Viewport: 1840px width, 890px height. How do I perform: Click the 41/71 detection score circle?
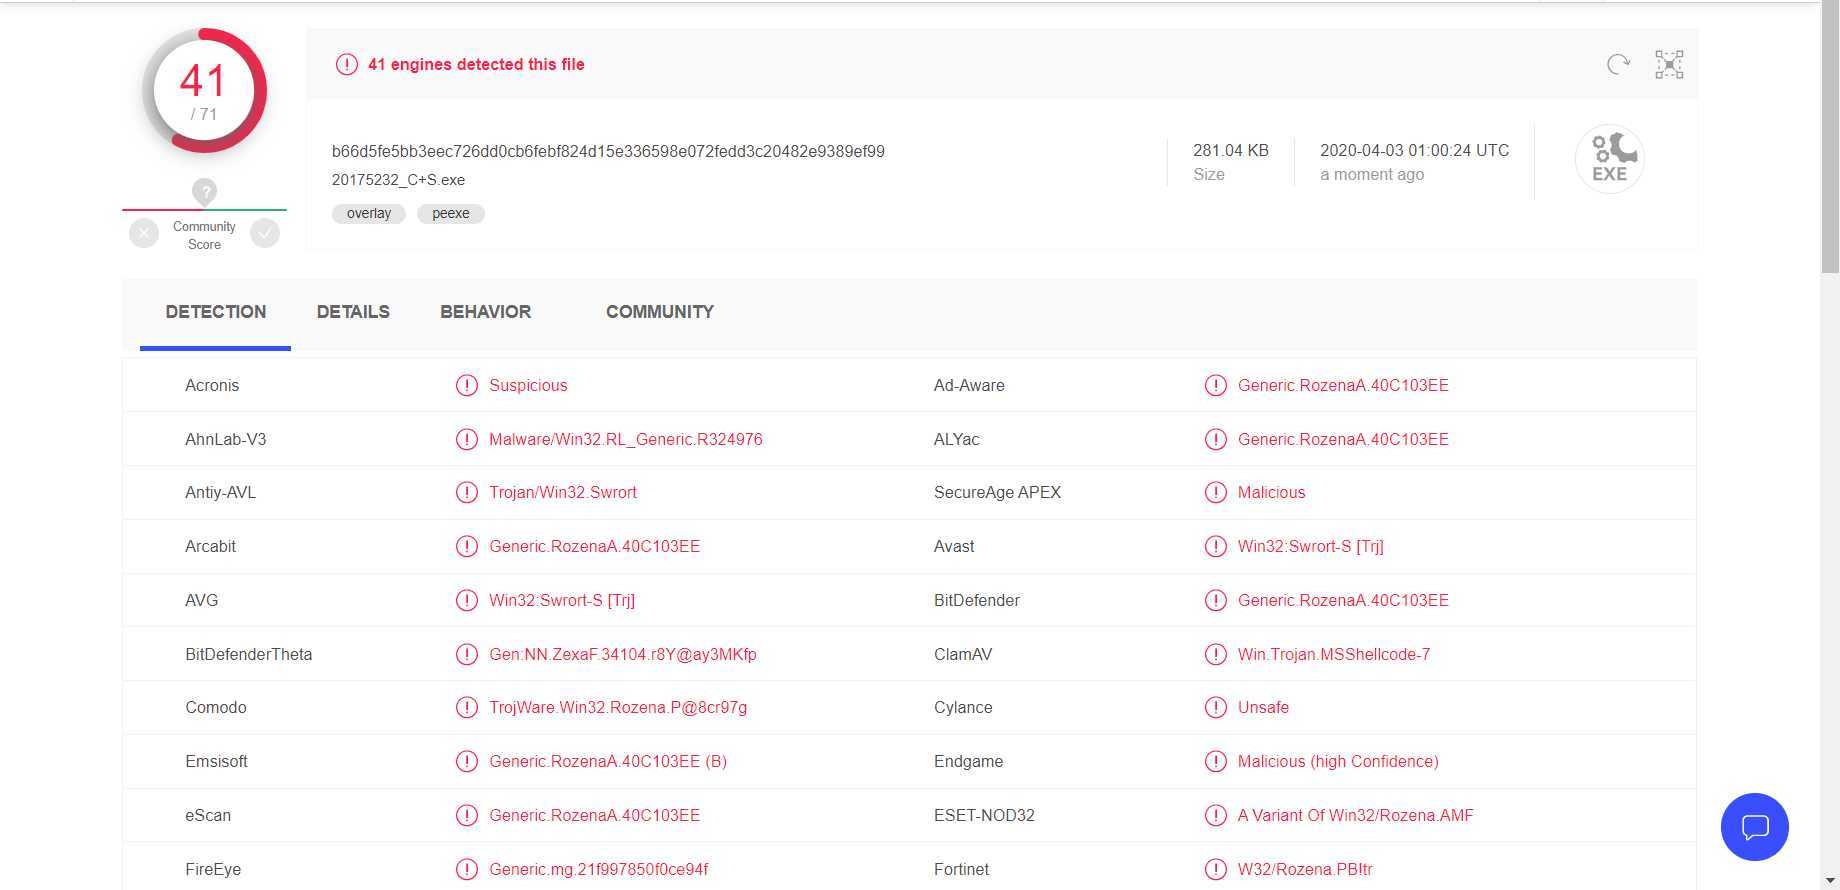pos(204,91)
